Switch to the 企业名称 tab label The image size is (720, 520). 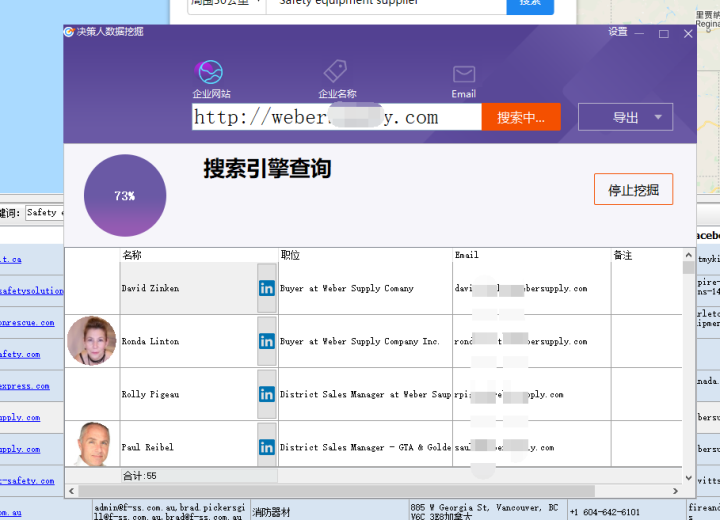[x=337, y=94]
